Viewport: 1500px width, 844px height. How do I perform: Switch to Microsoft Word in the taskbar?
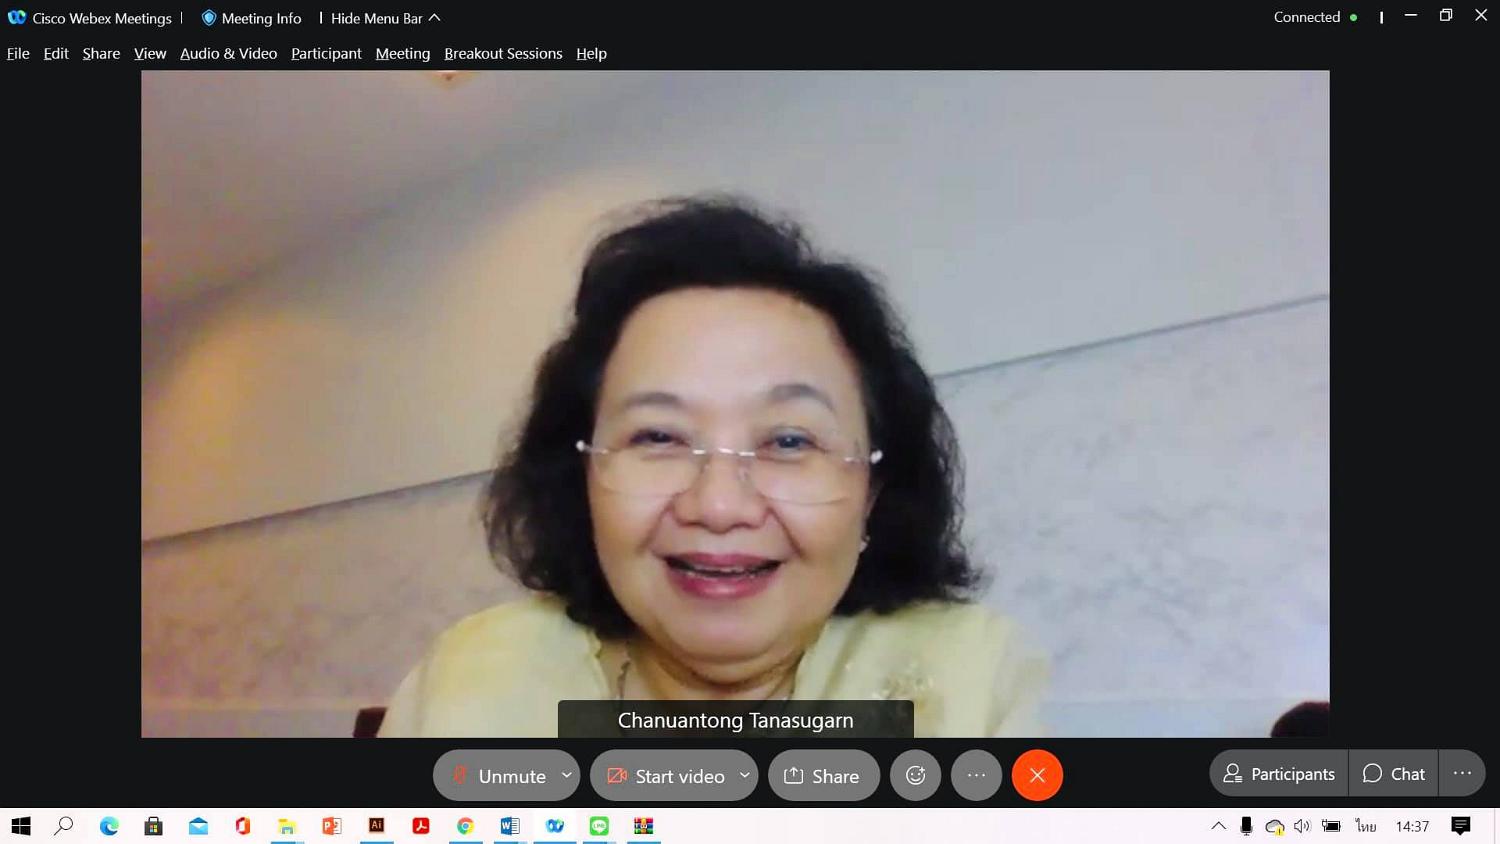509,826
